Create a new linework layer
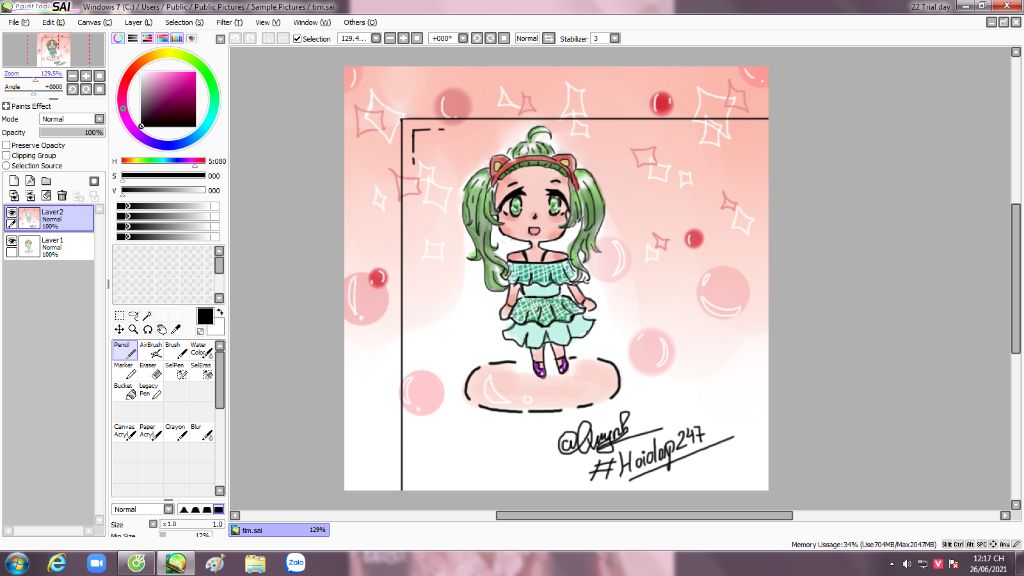The width and height of the screenshot is (1024, 576). (30, 181)
